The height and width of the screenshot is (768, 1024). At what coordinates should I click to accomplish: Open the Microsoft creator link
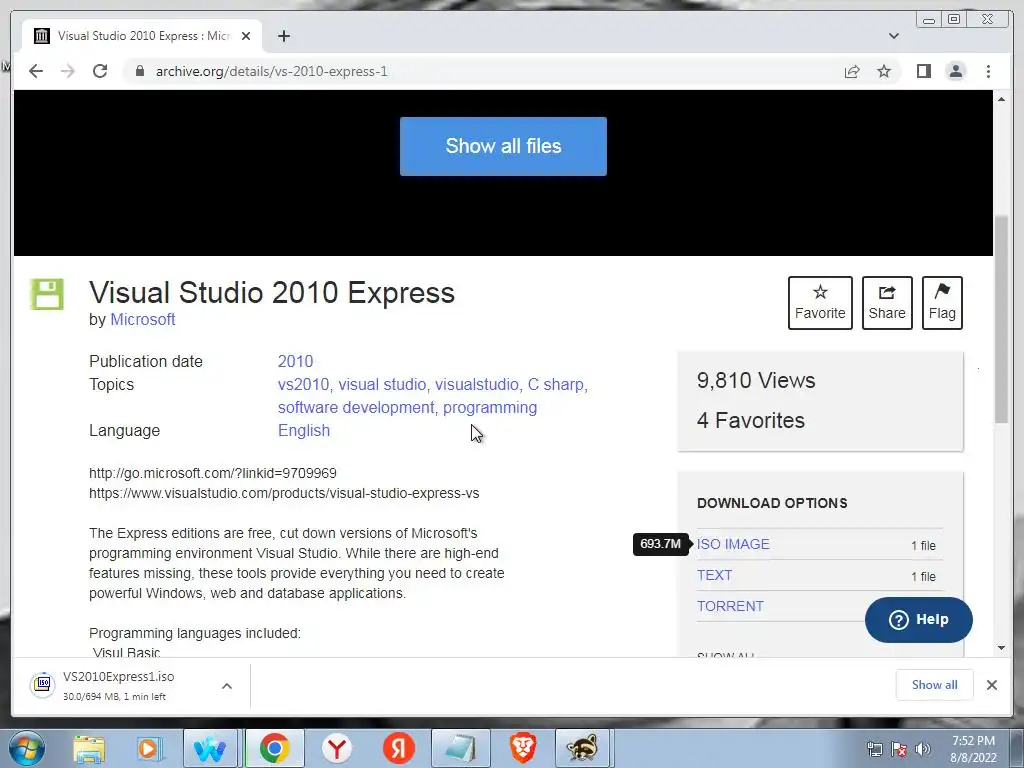coord(142,319)
